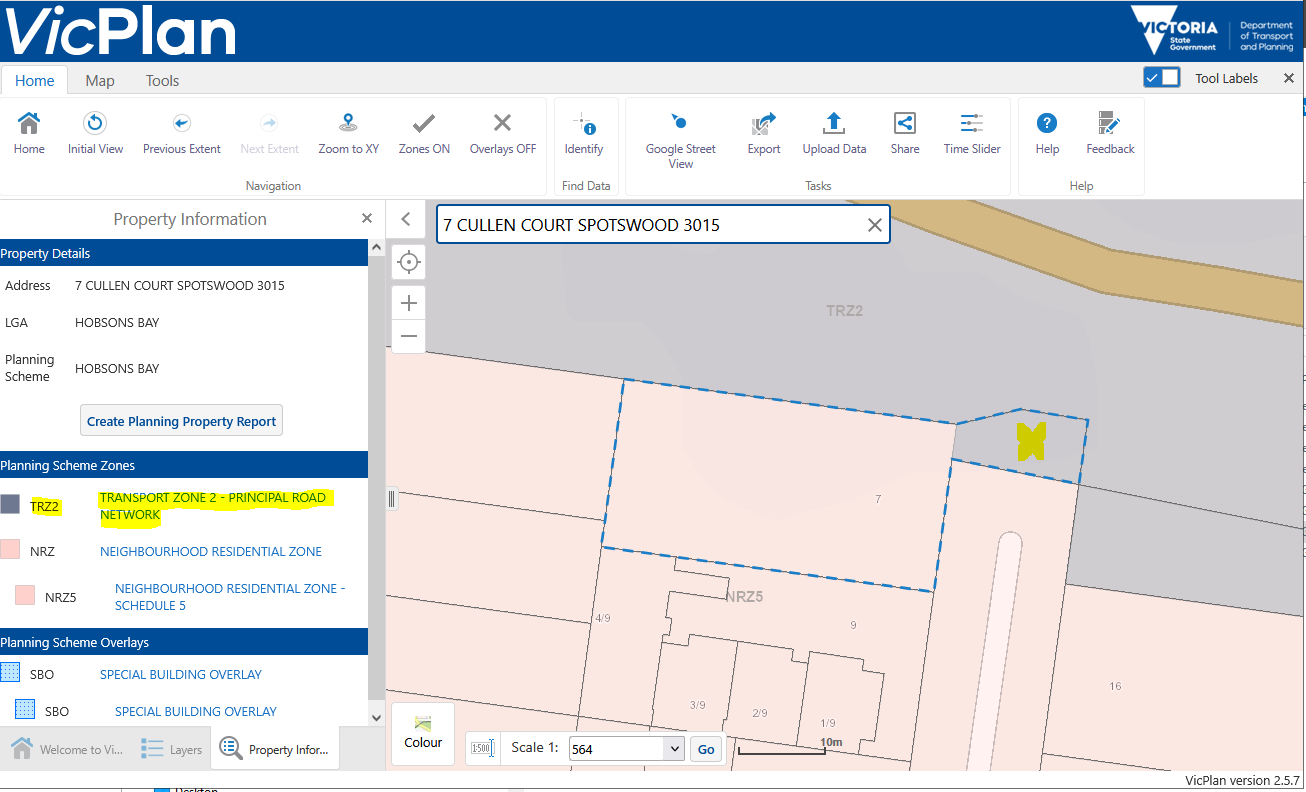Collapse the side panel with left chevron

coord(405,220)
